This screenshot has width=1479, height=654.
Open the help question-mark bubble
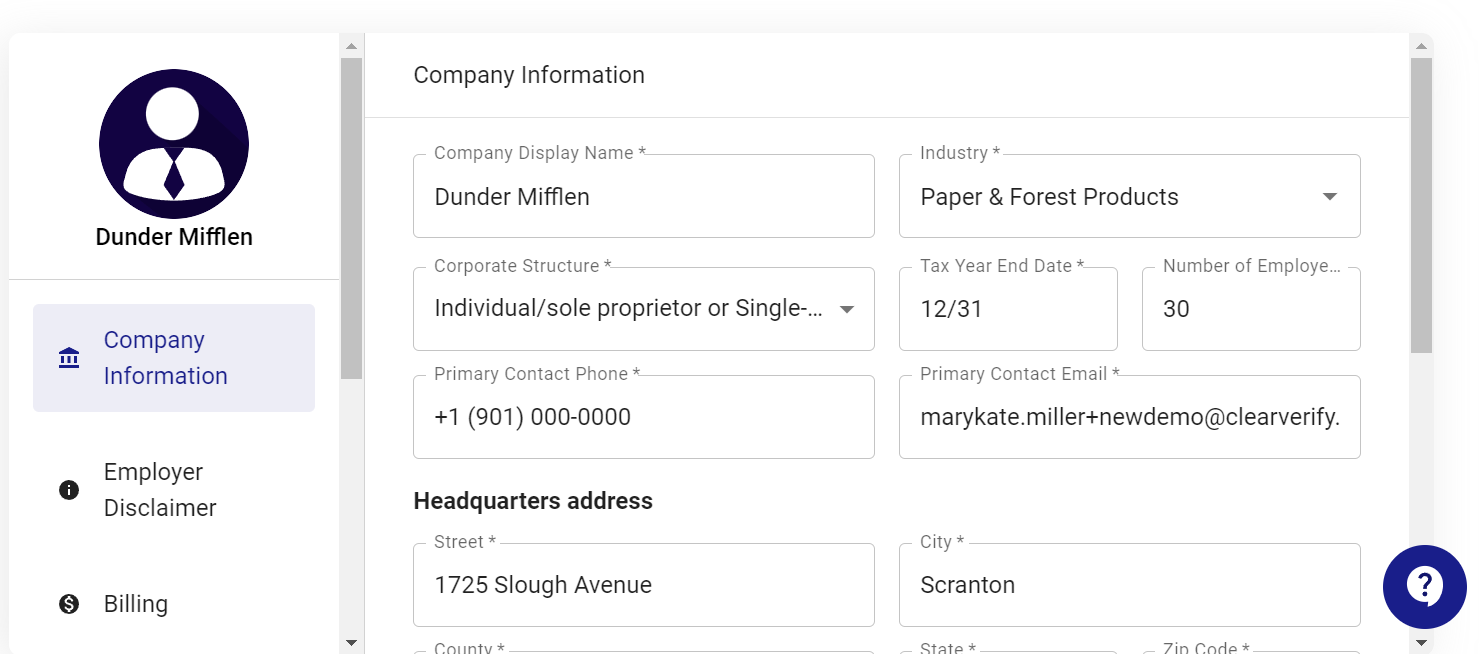1424,587
